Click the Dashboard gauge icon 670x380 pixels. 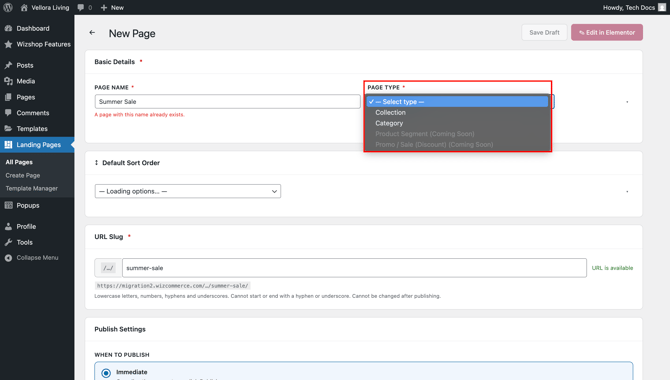click(8, 28)
